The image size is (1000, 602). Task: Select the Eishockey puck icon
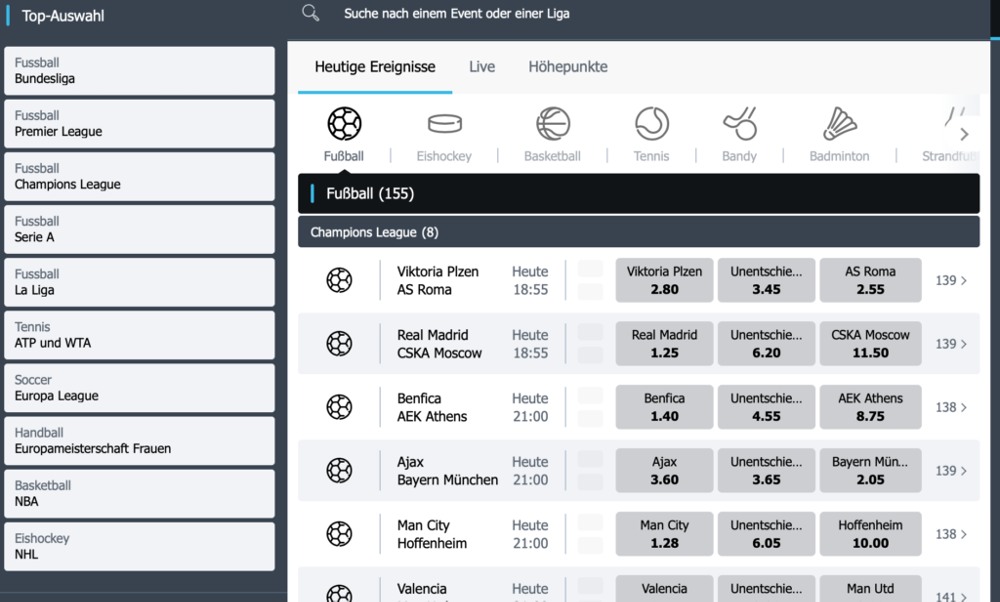[x=445, y=124]
